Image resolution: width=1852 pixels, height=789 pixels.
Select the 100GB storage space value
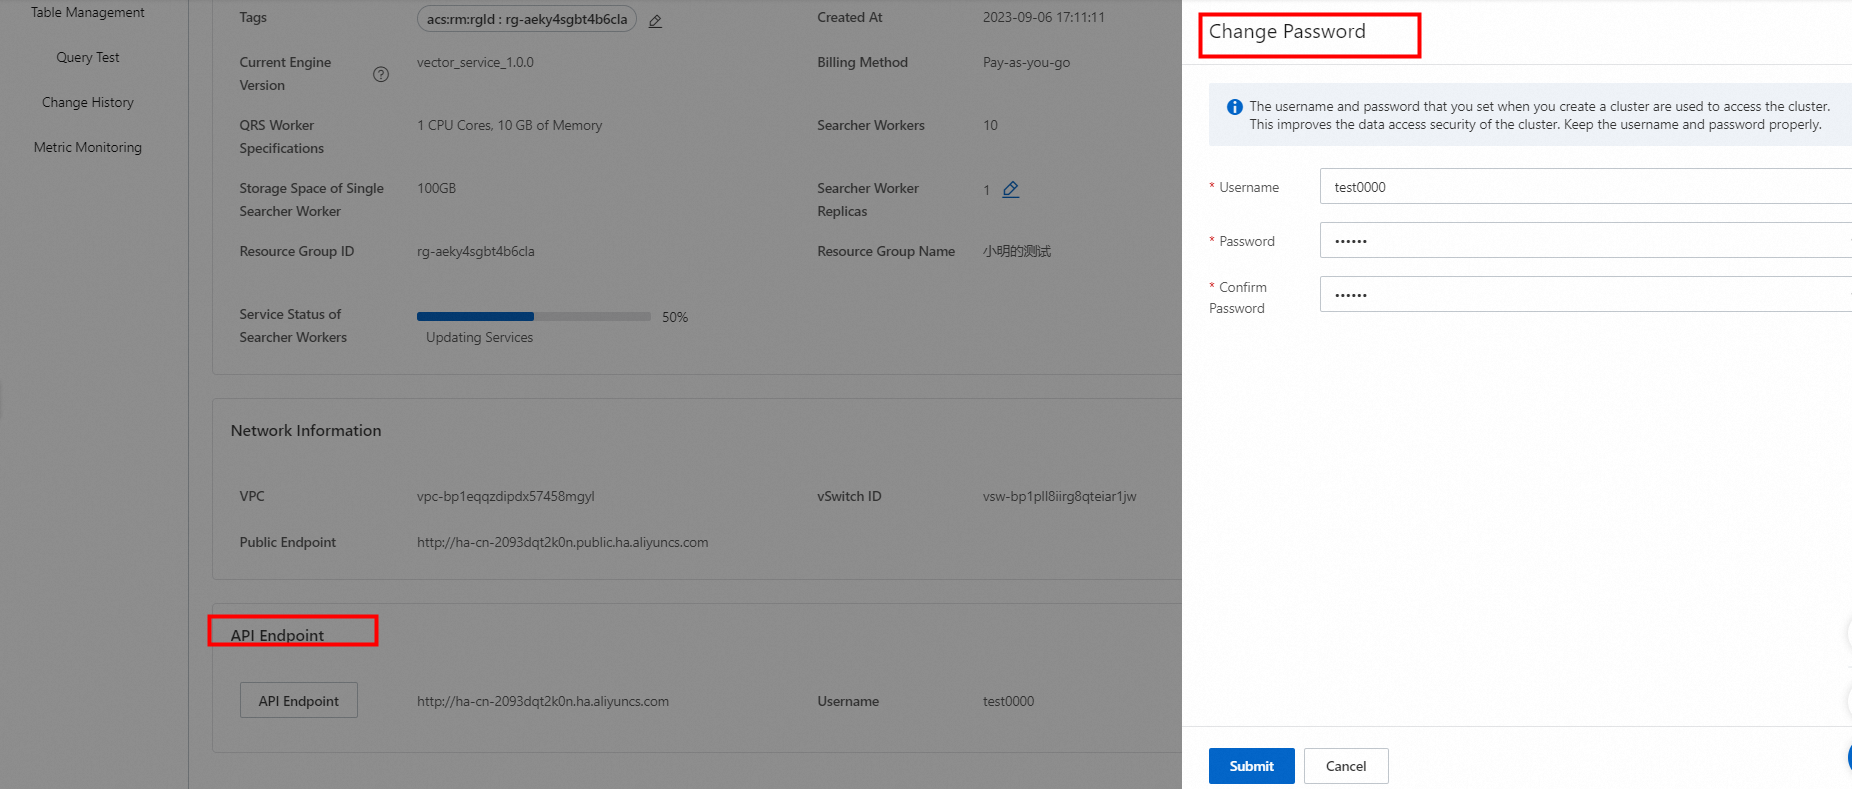[437, 189]
